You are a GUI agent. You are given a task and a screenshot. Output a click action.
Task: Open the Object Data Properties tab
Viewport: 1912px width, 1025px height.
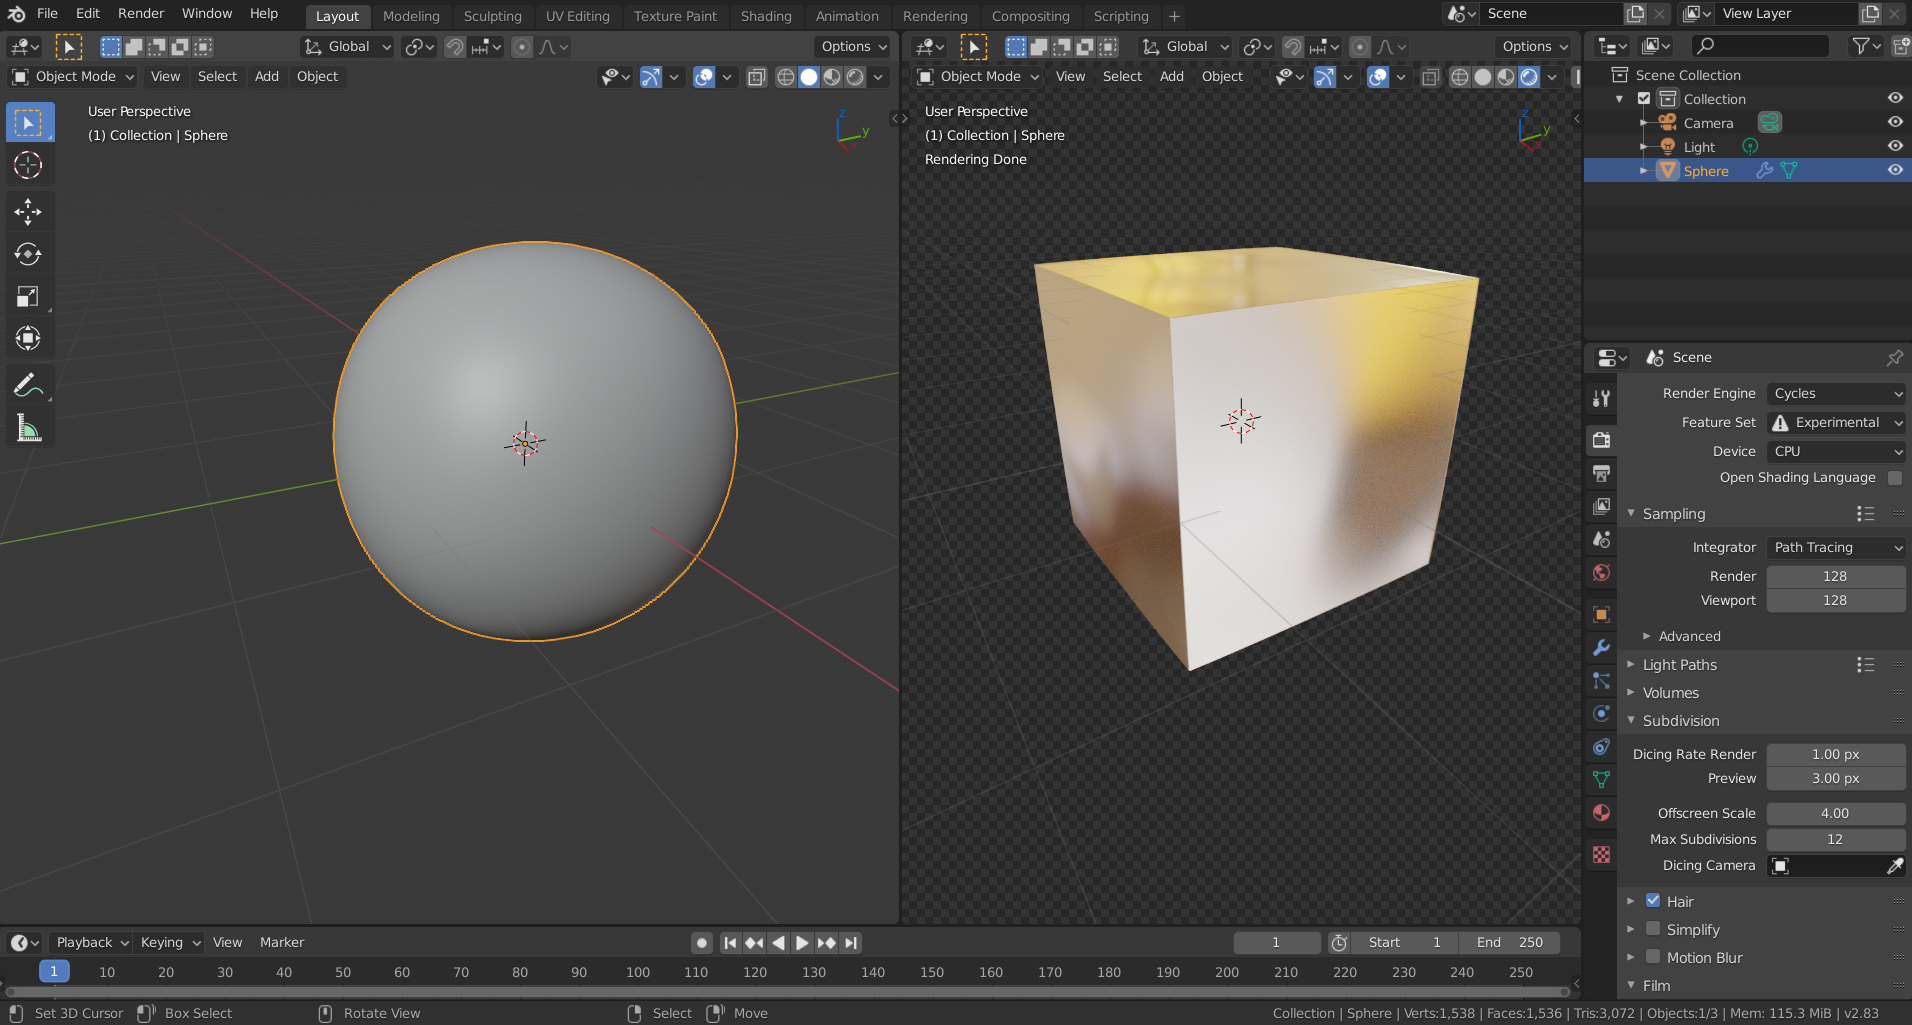(x=1600, y=779)
